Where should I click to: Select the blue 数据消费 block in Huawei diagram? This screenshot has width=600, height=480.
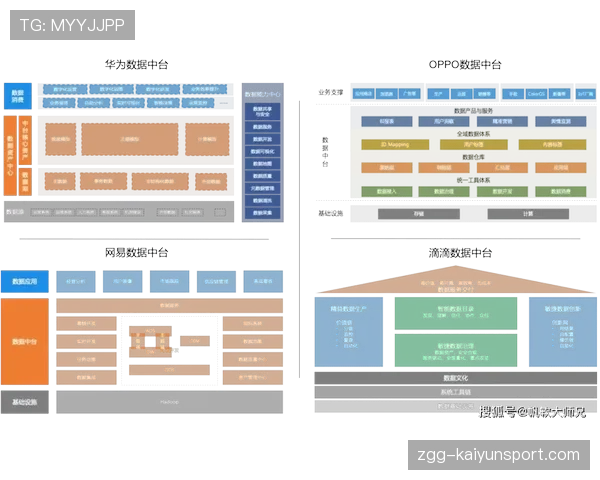click(x=18, y=96)
